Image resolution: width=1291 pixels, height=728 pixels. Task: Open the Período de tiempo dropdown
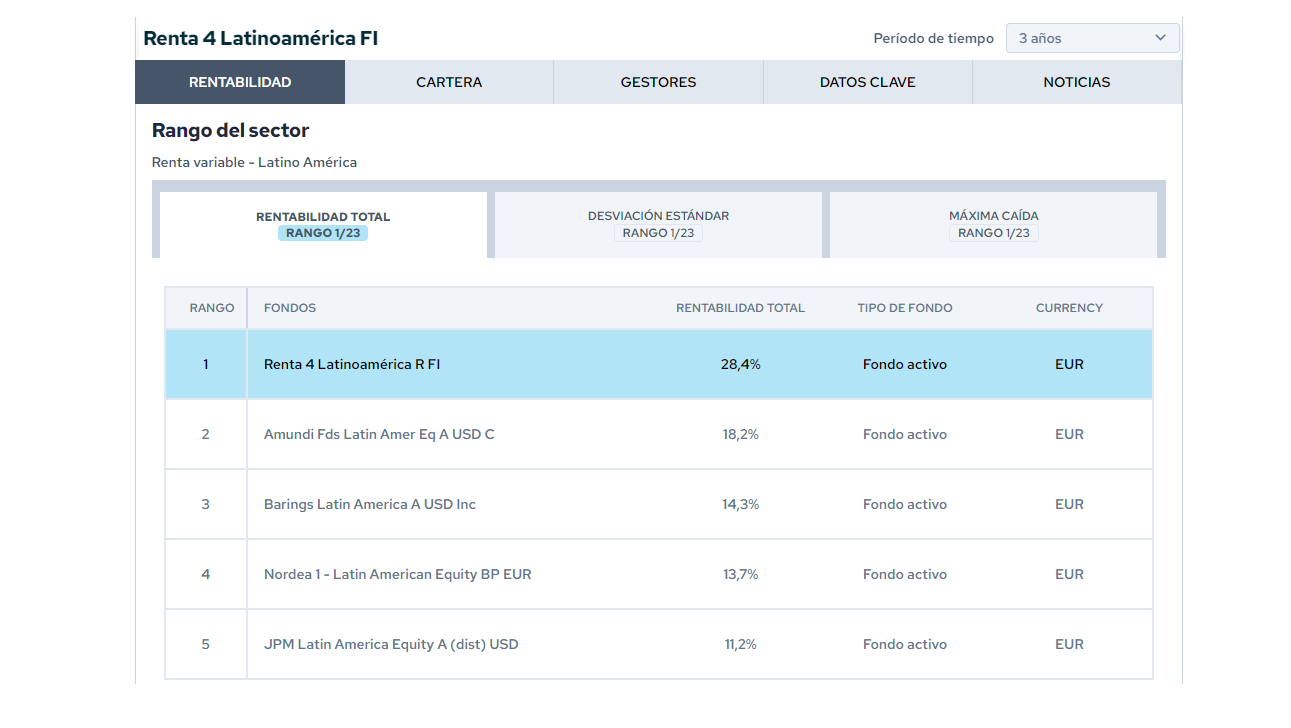click(x=1092, y=38)
